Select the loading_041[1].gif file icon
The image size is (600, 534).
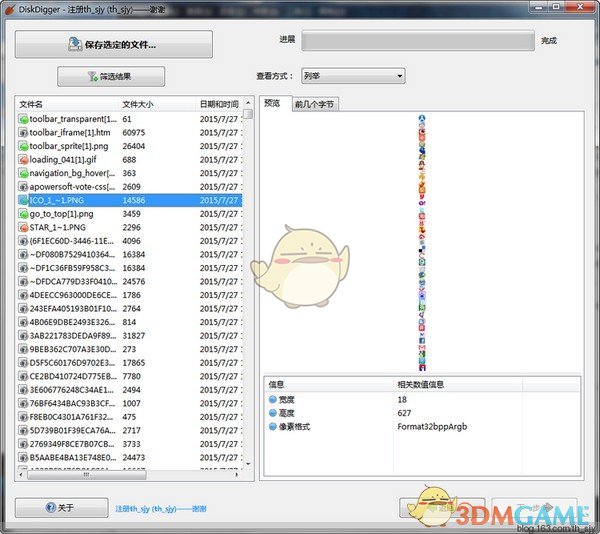tap(23, 160)
